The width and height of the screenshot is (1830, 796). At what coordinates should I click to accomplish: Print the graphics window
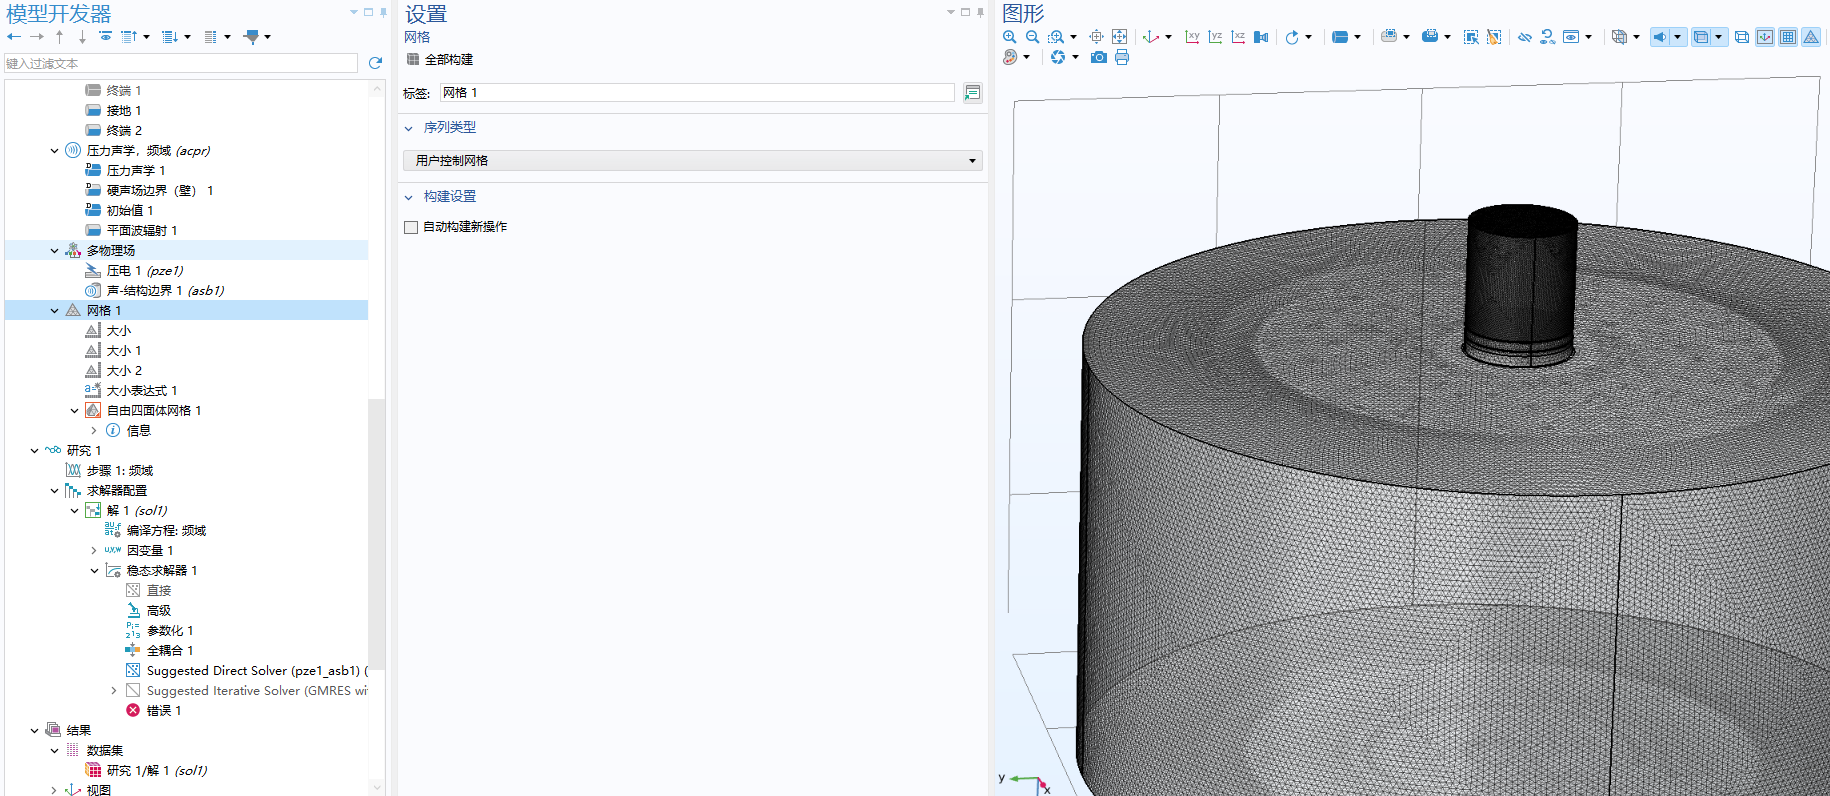pyautogui.click(x=1122, y=57)
